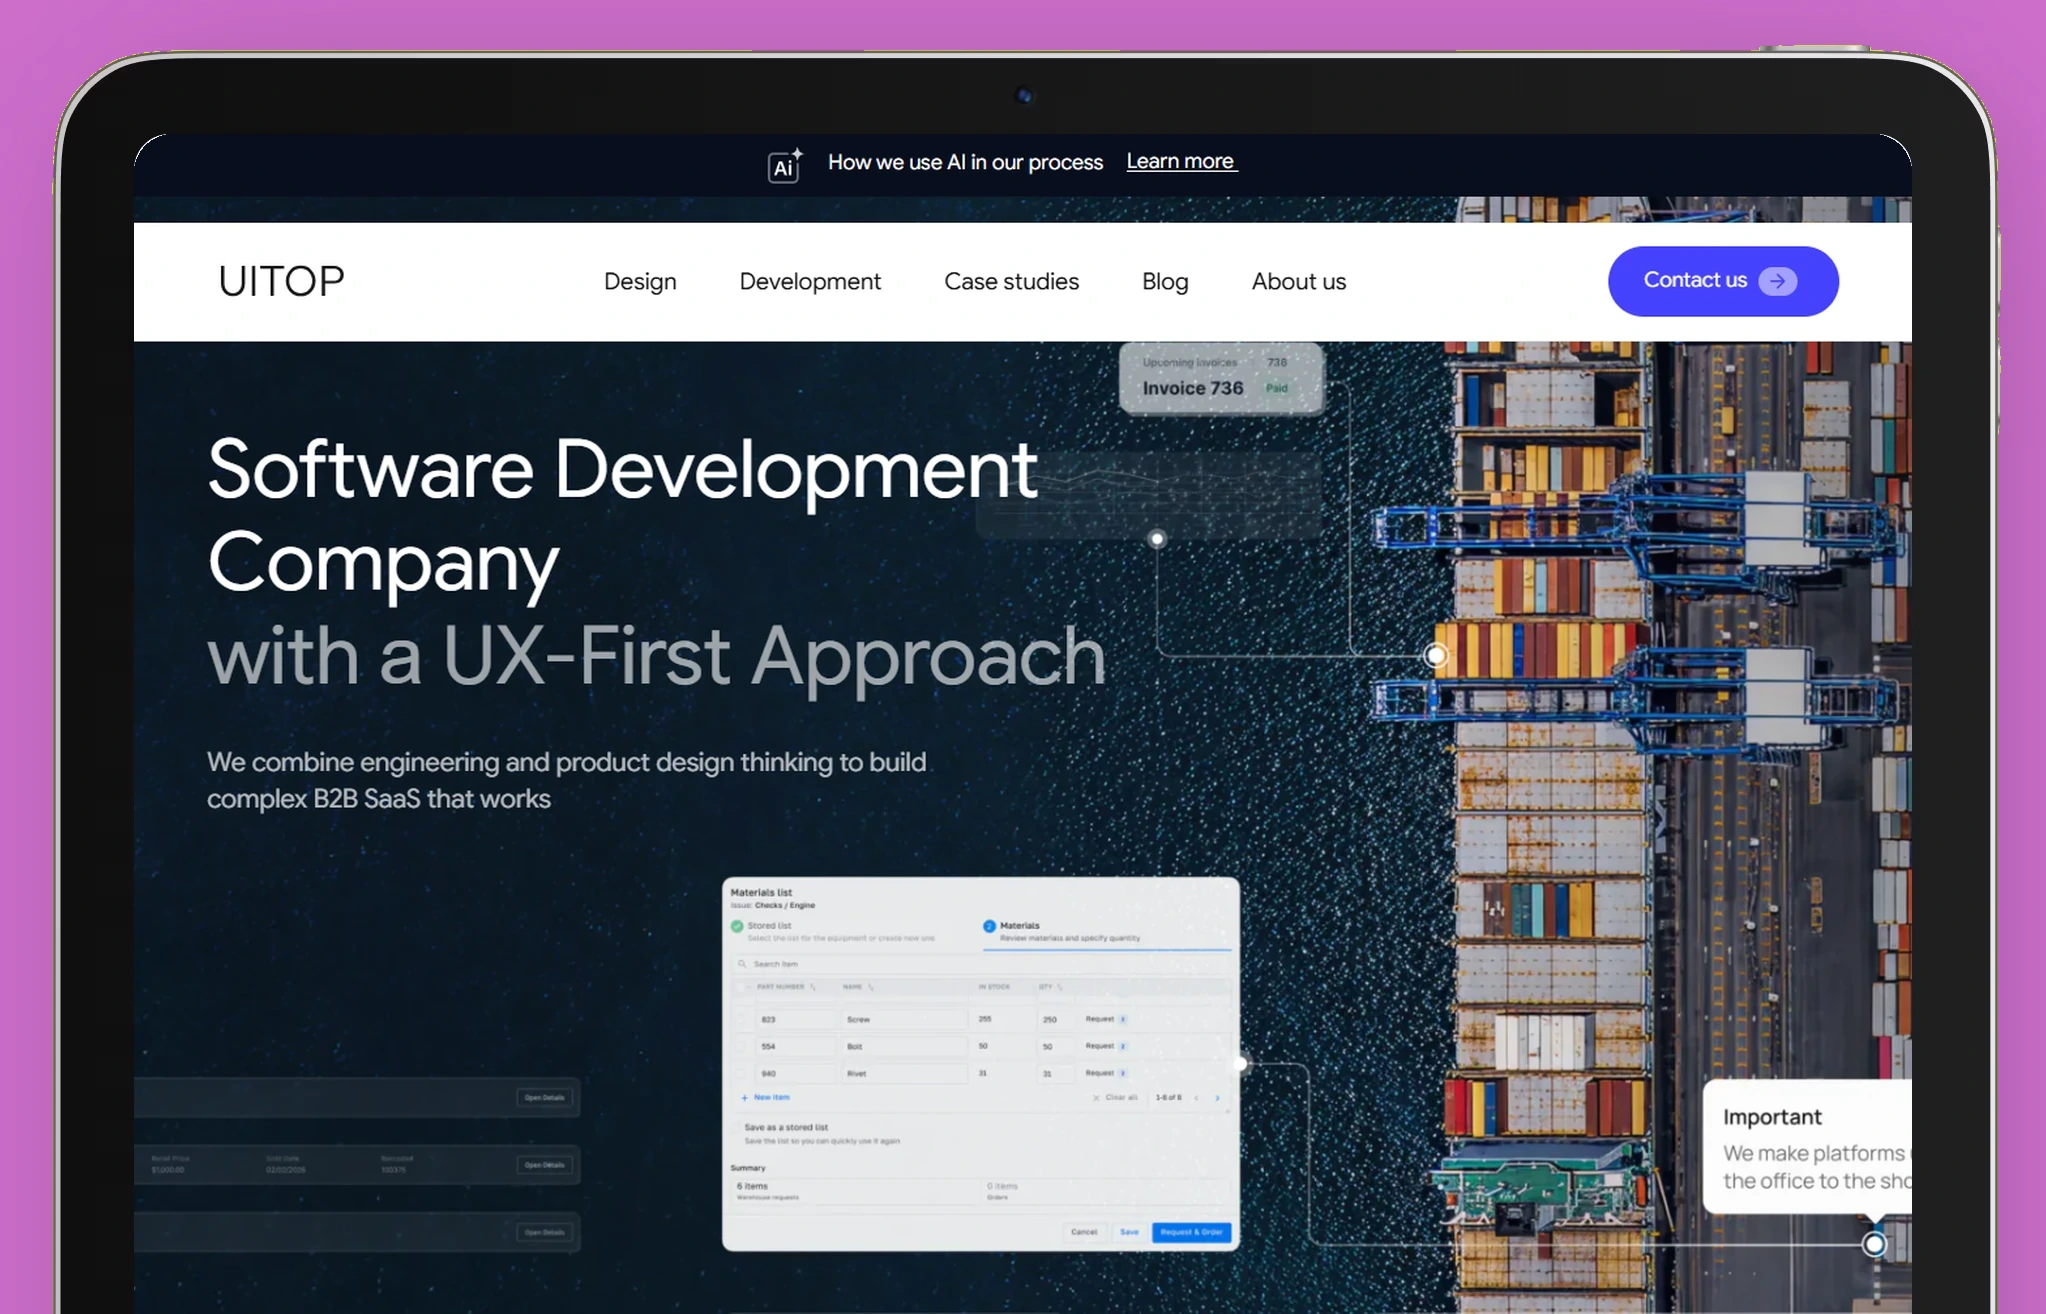Click the blue badge next to Rivet's Request
The height and width of the screenshot is (1314, 2046).
(1123, 1073)
